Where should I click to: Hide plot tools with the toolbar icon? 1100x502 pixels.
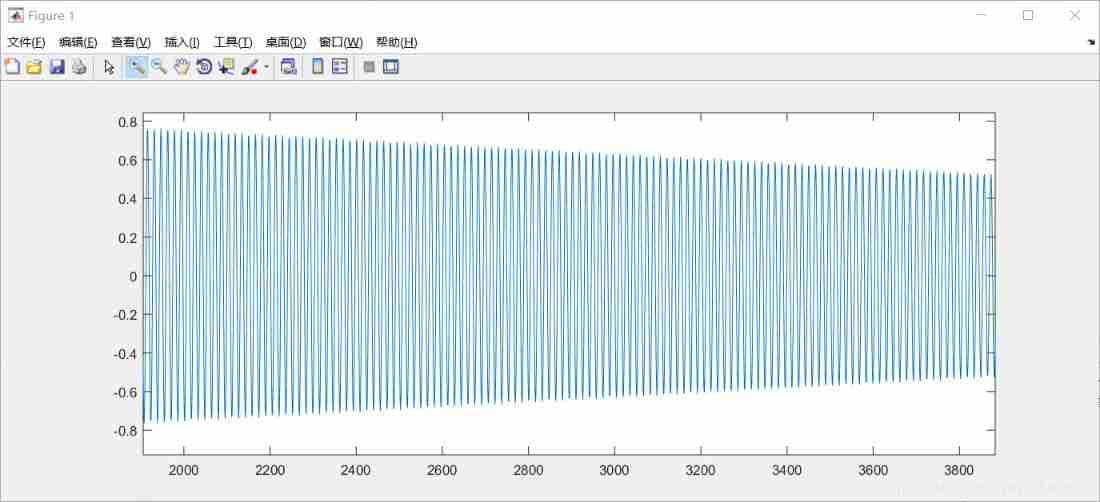click(x=369, y=67)
